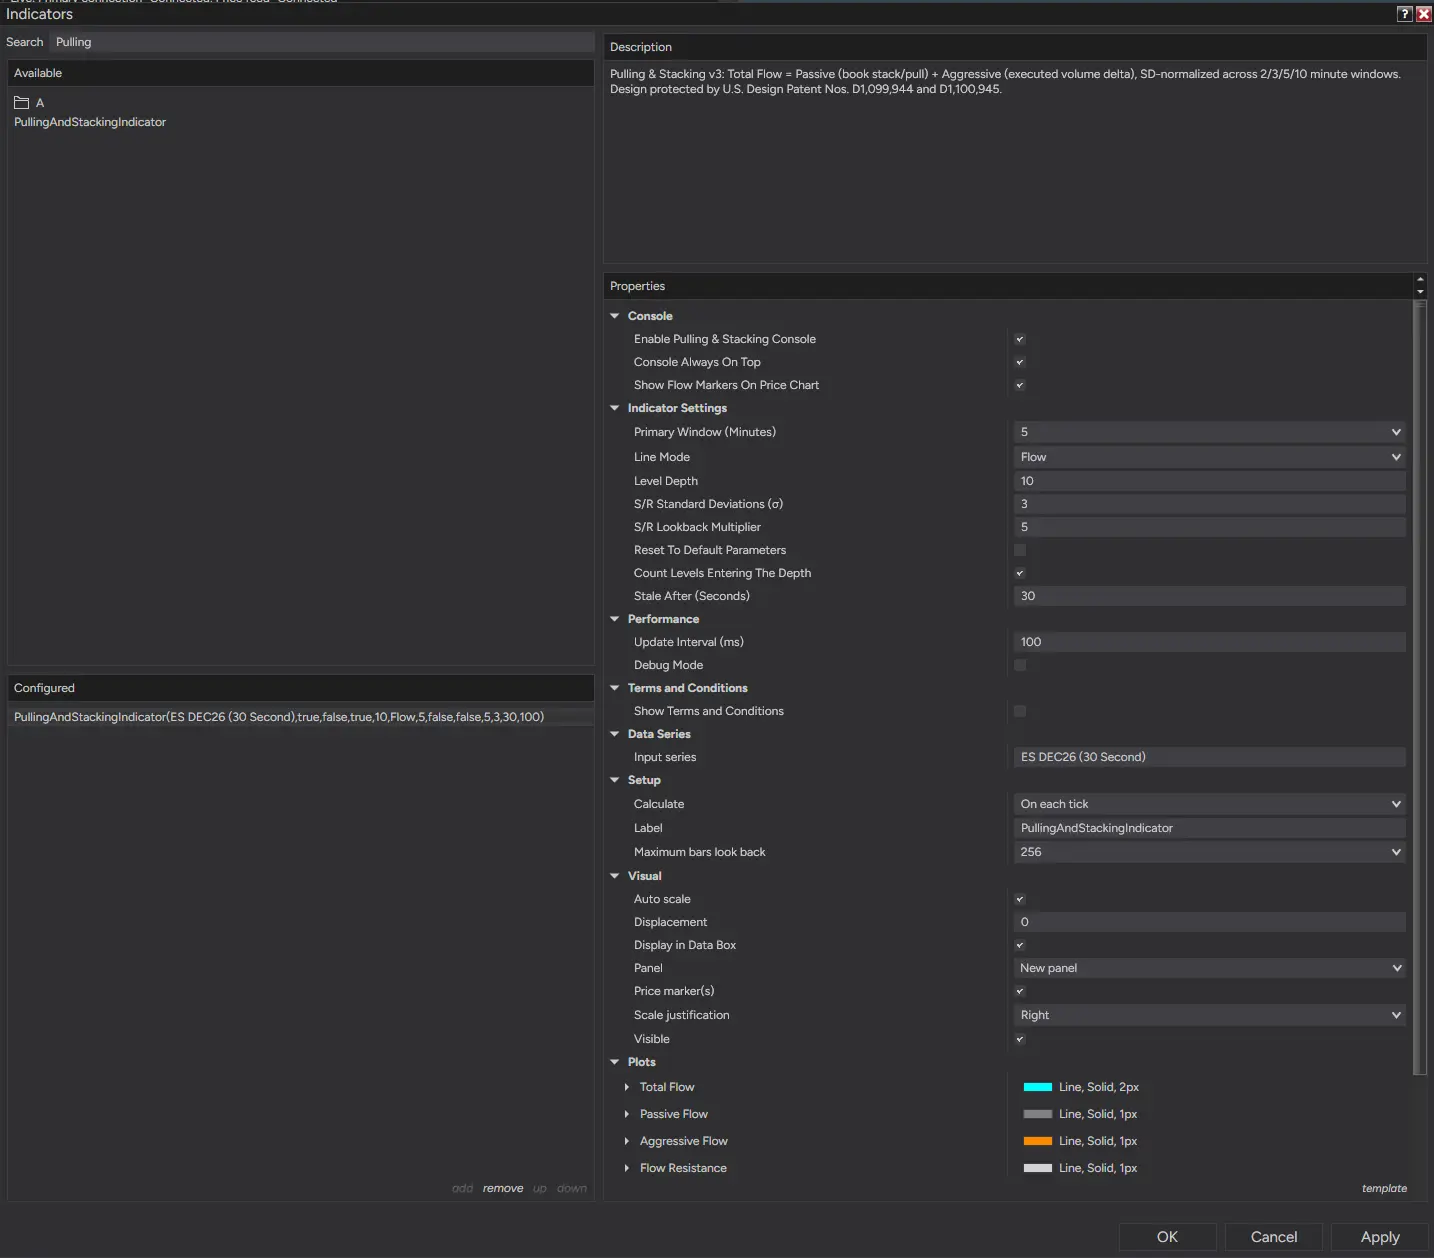
Task: Open the Scale justification dropdown
Action: coord(1210,1015)
